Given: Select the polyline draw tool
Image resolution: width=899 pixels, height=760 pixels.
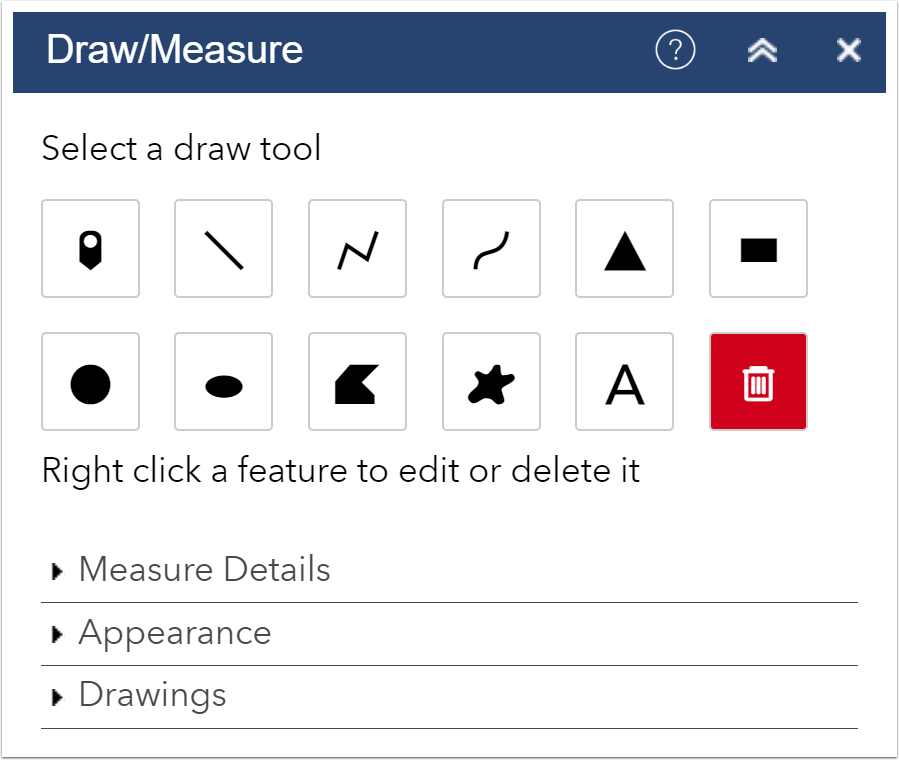Looking at the screenshot, I should tap(357, 248).
